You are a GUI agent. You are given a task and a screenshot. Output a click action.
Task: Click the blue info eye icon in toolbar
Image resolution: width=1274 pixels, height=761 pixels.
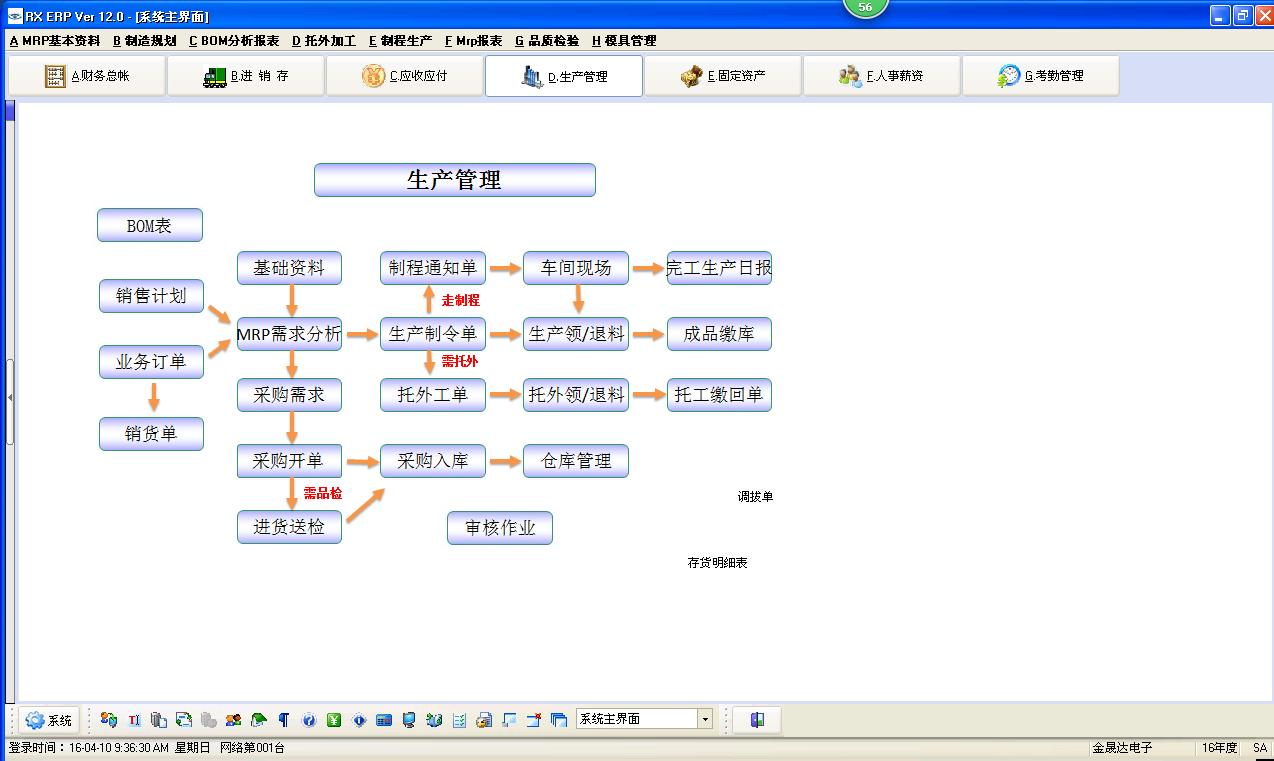tap(359, 720)
